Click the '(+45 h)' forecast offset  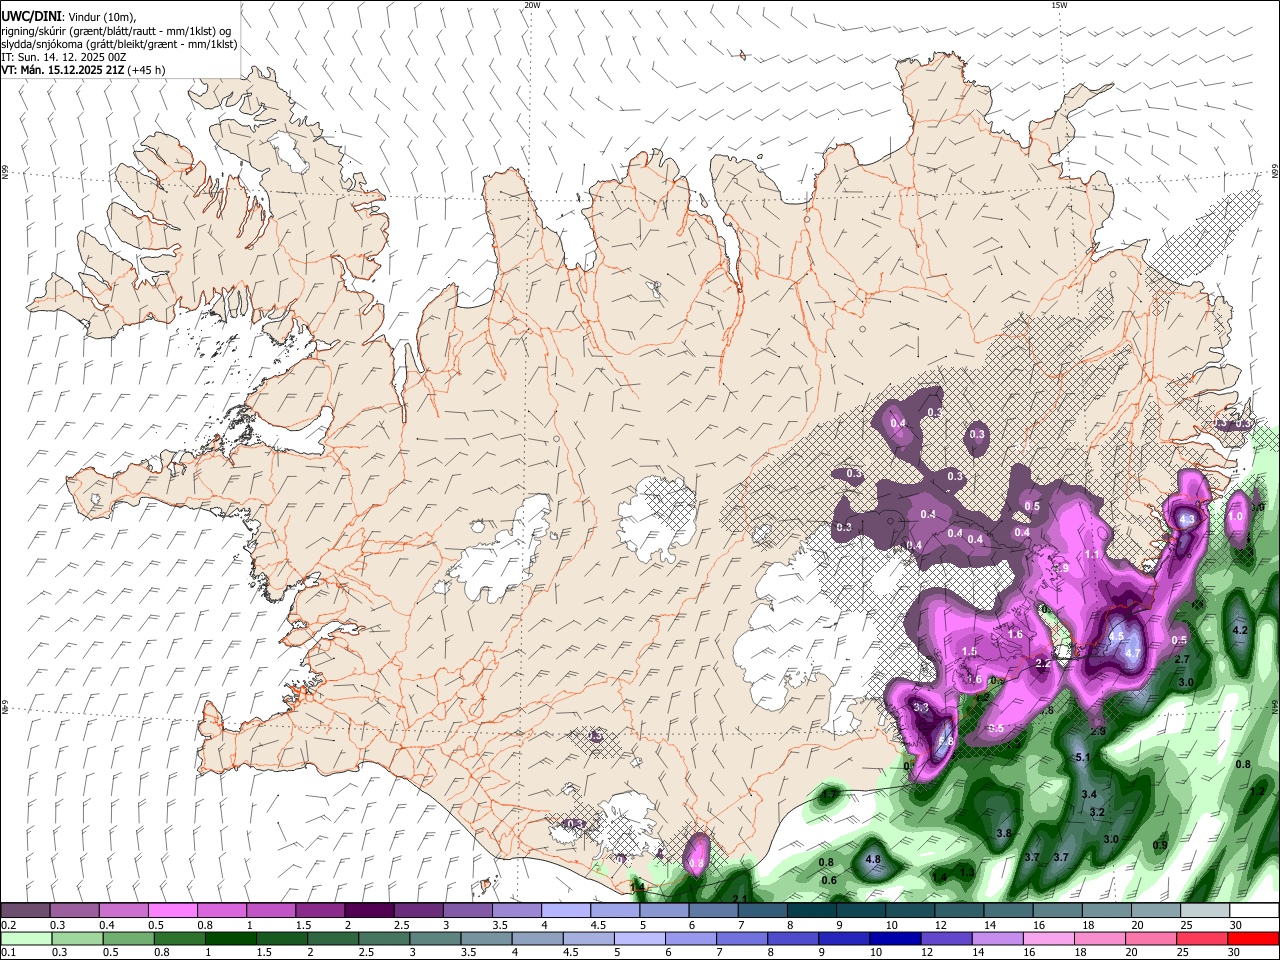coord(146,70)
